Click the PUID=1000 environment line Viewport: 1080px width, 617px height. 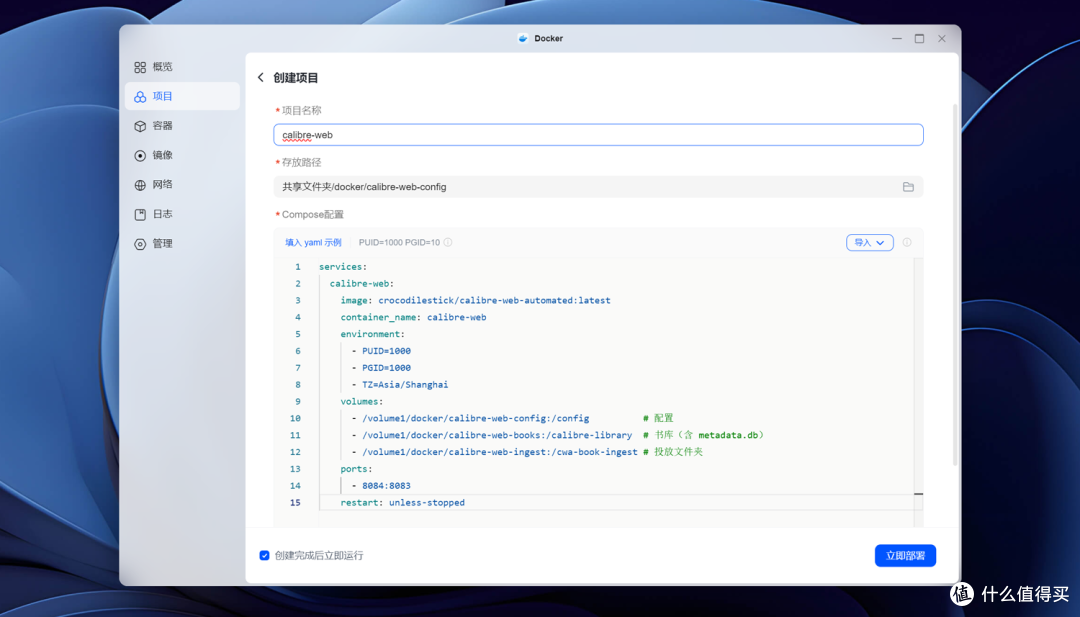[381, 351]
